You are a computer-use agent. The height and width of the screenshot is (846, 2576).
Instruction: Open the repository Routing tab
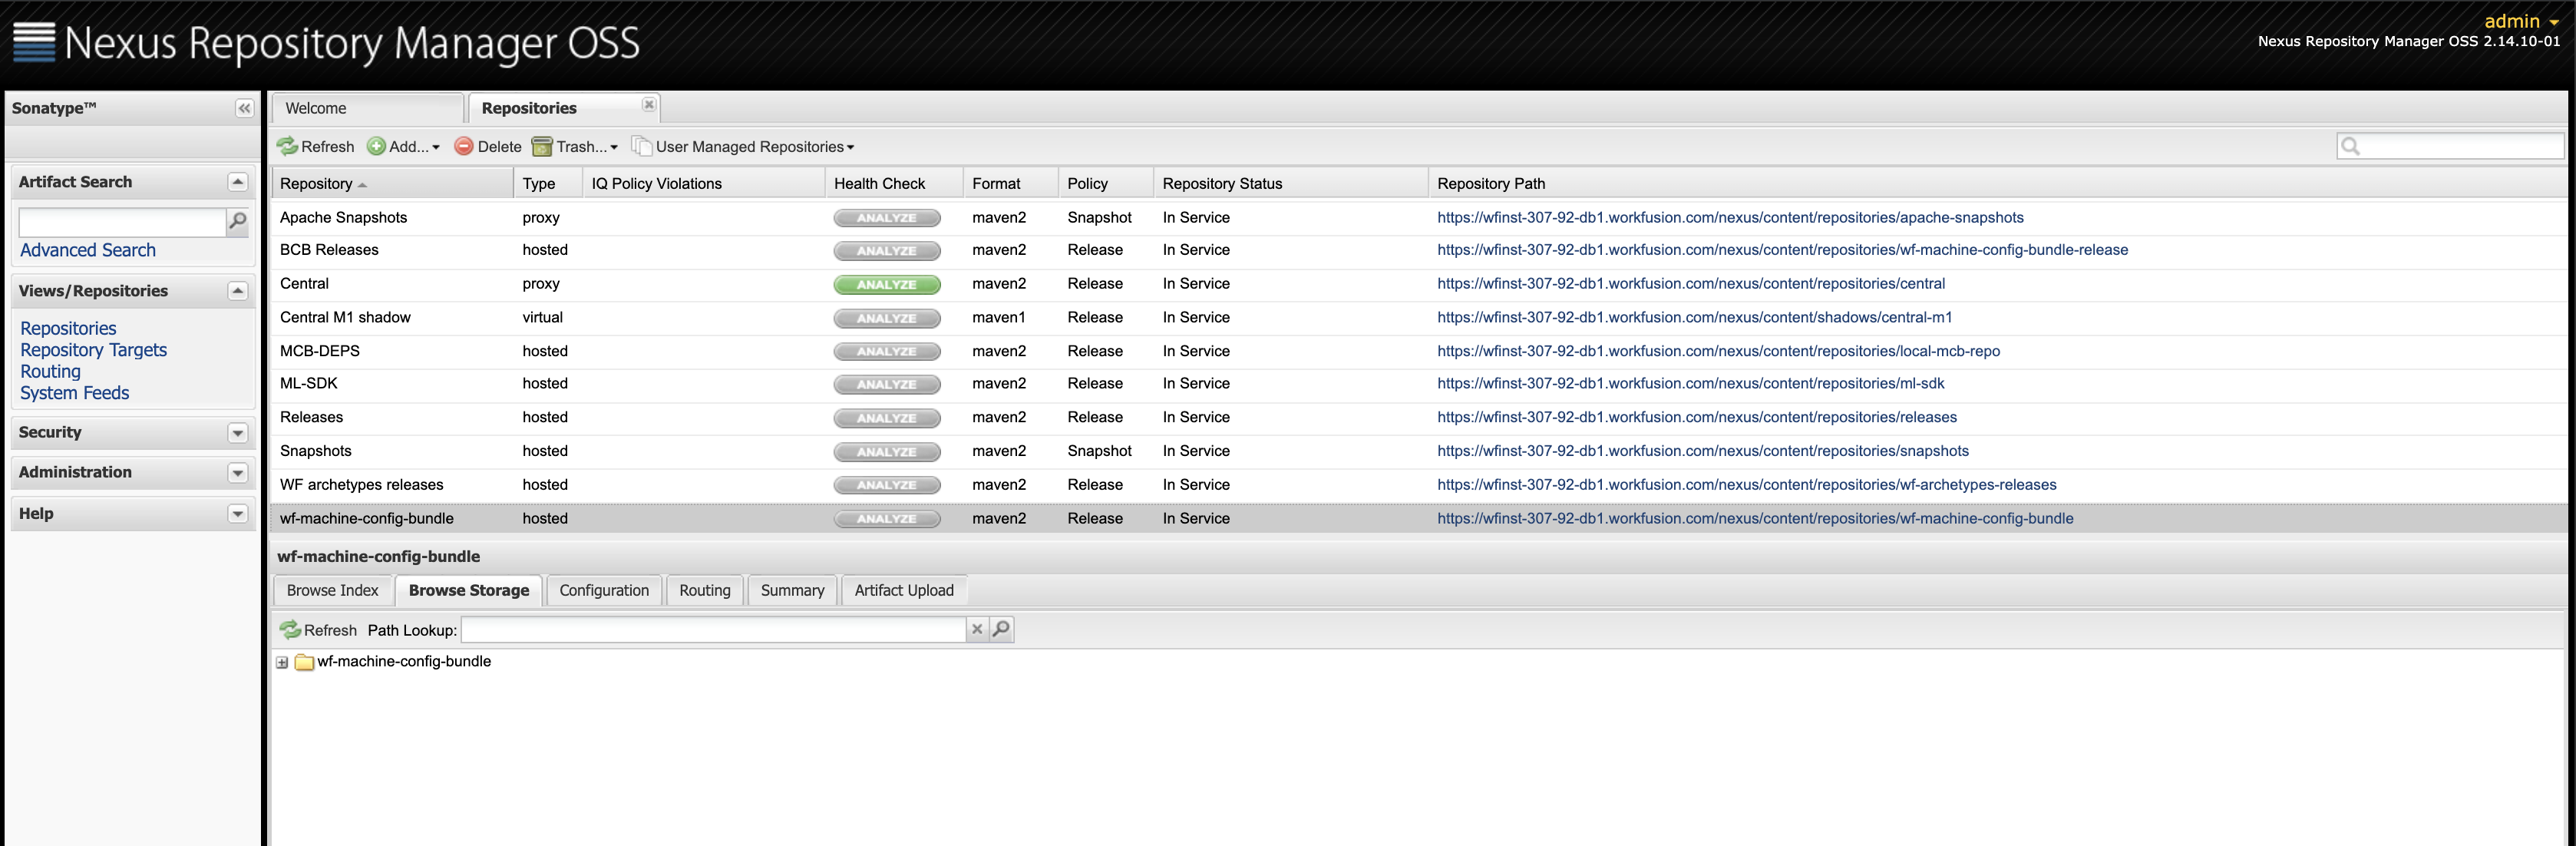point(705,591)
